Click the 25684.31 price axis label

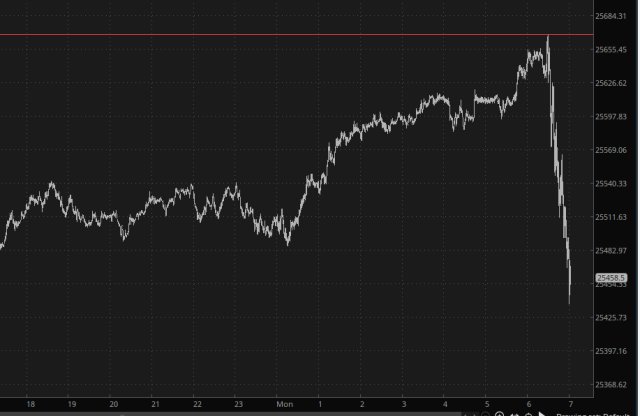tap(610, 16)
